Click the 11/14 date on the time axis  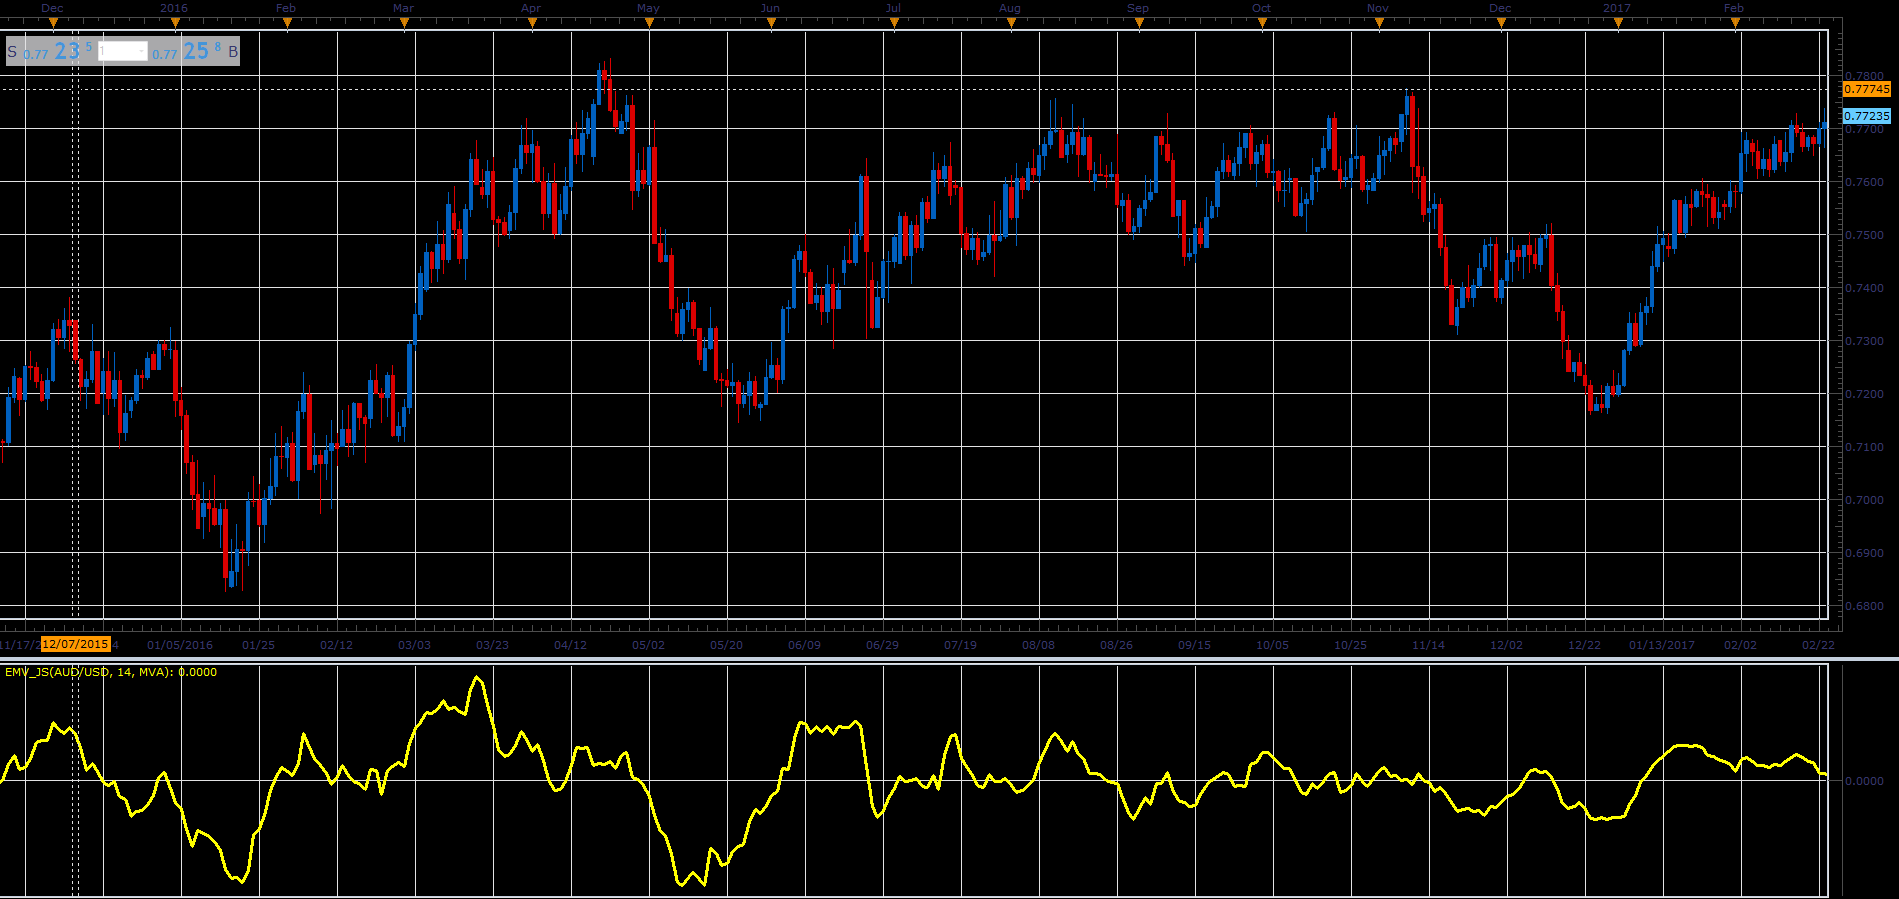point(1428,645)
